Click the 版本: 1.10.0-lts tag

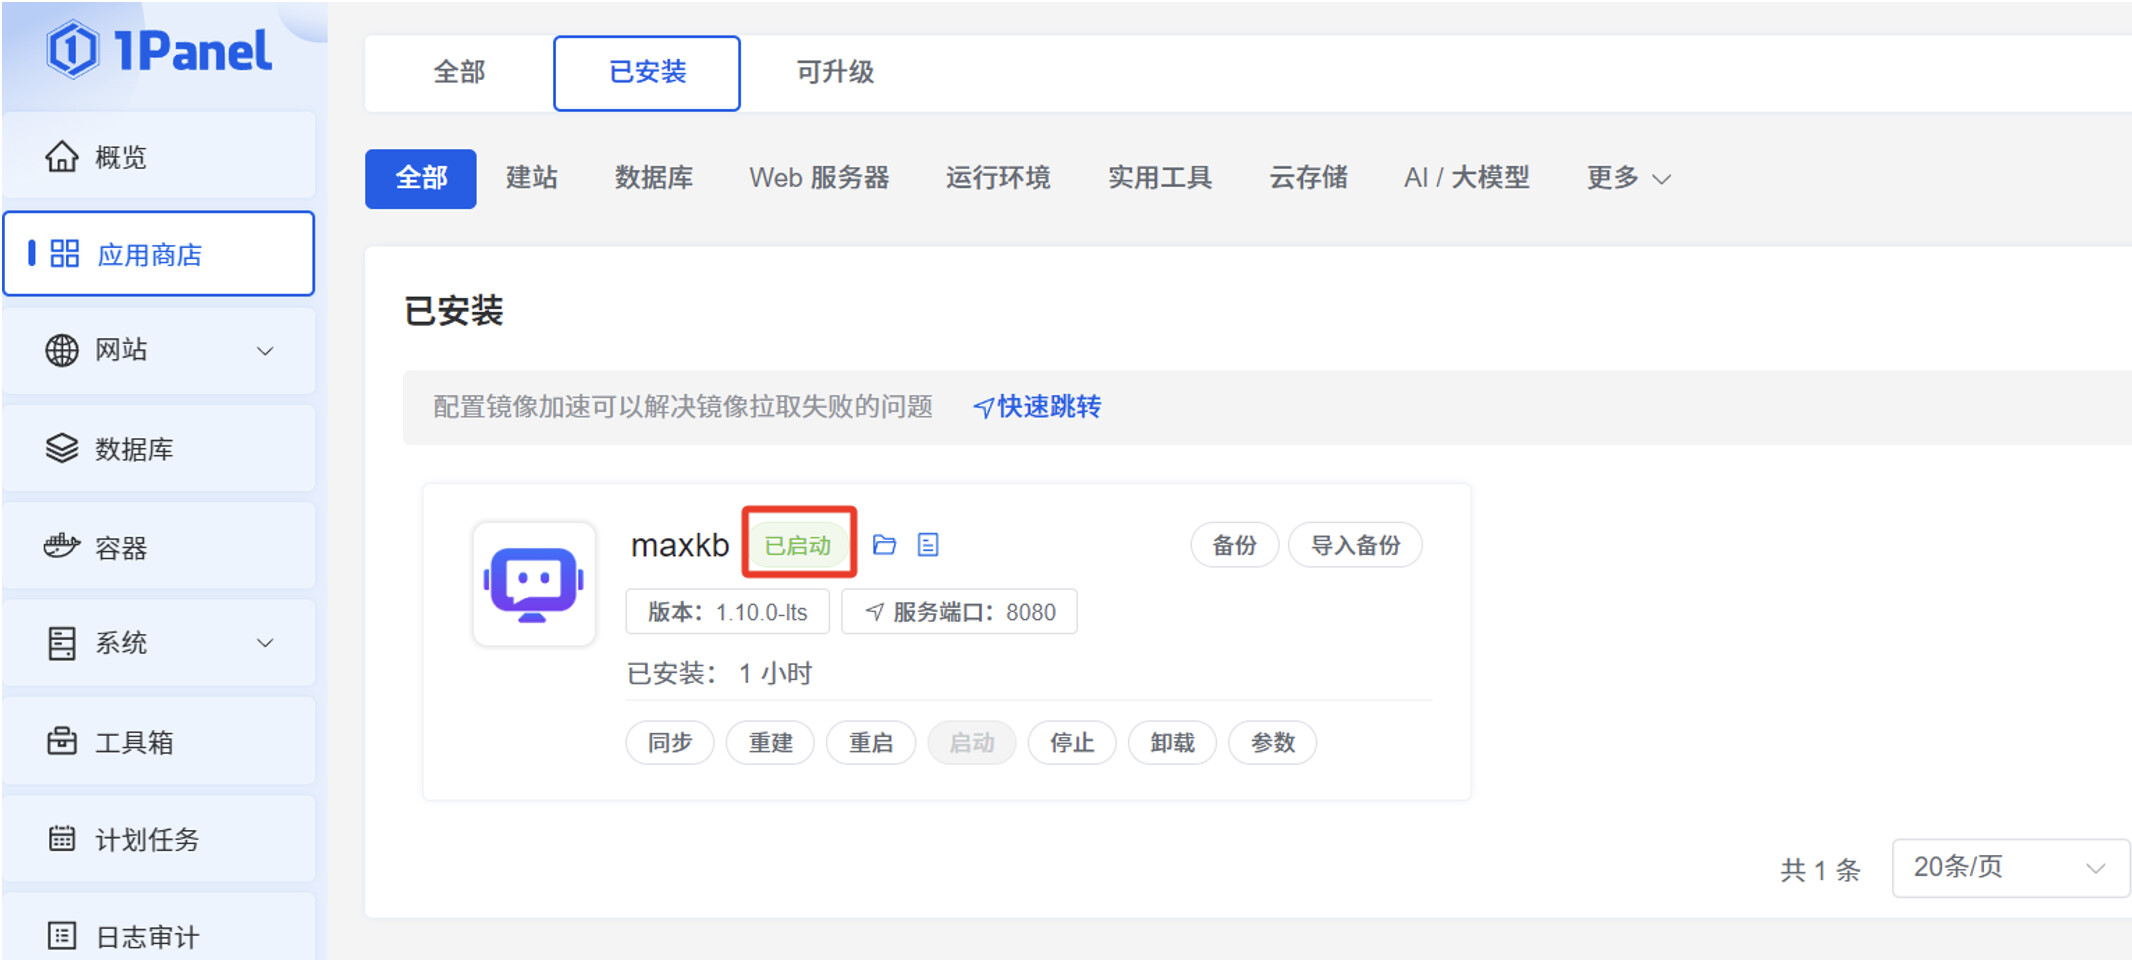pyautogui.click(x=727, y=612)
